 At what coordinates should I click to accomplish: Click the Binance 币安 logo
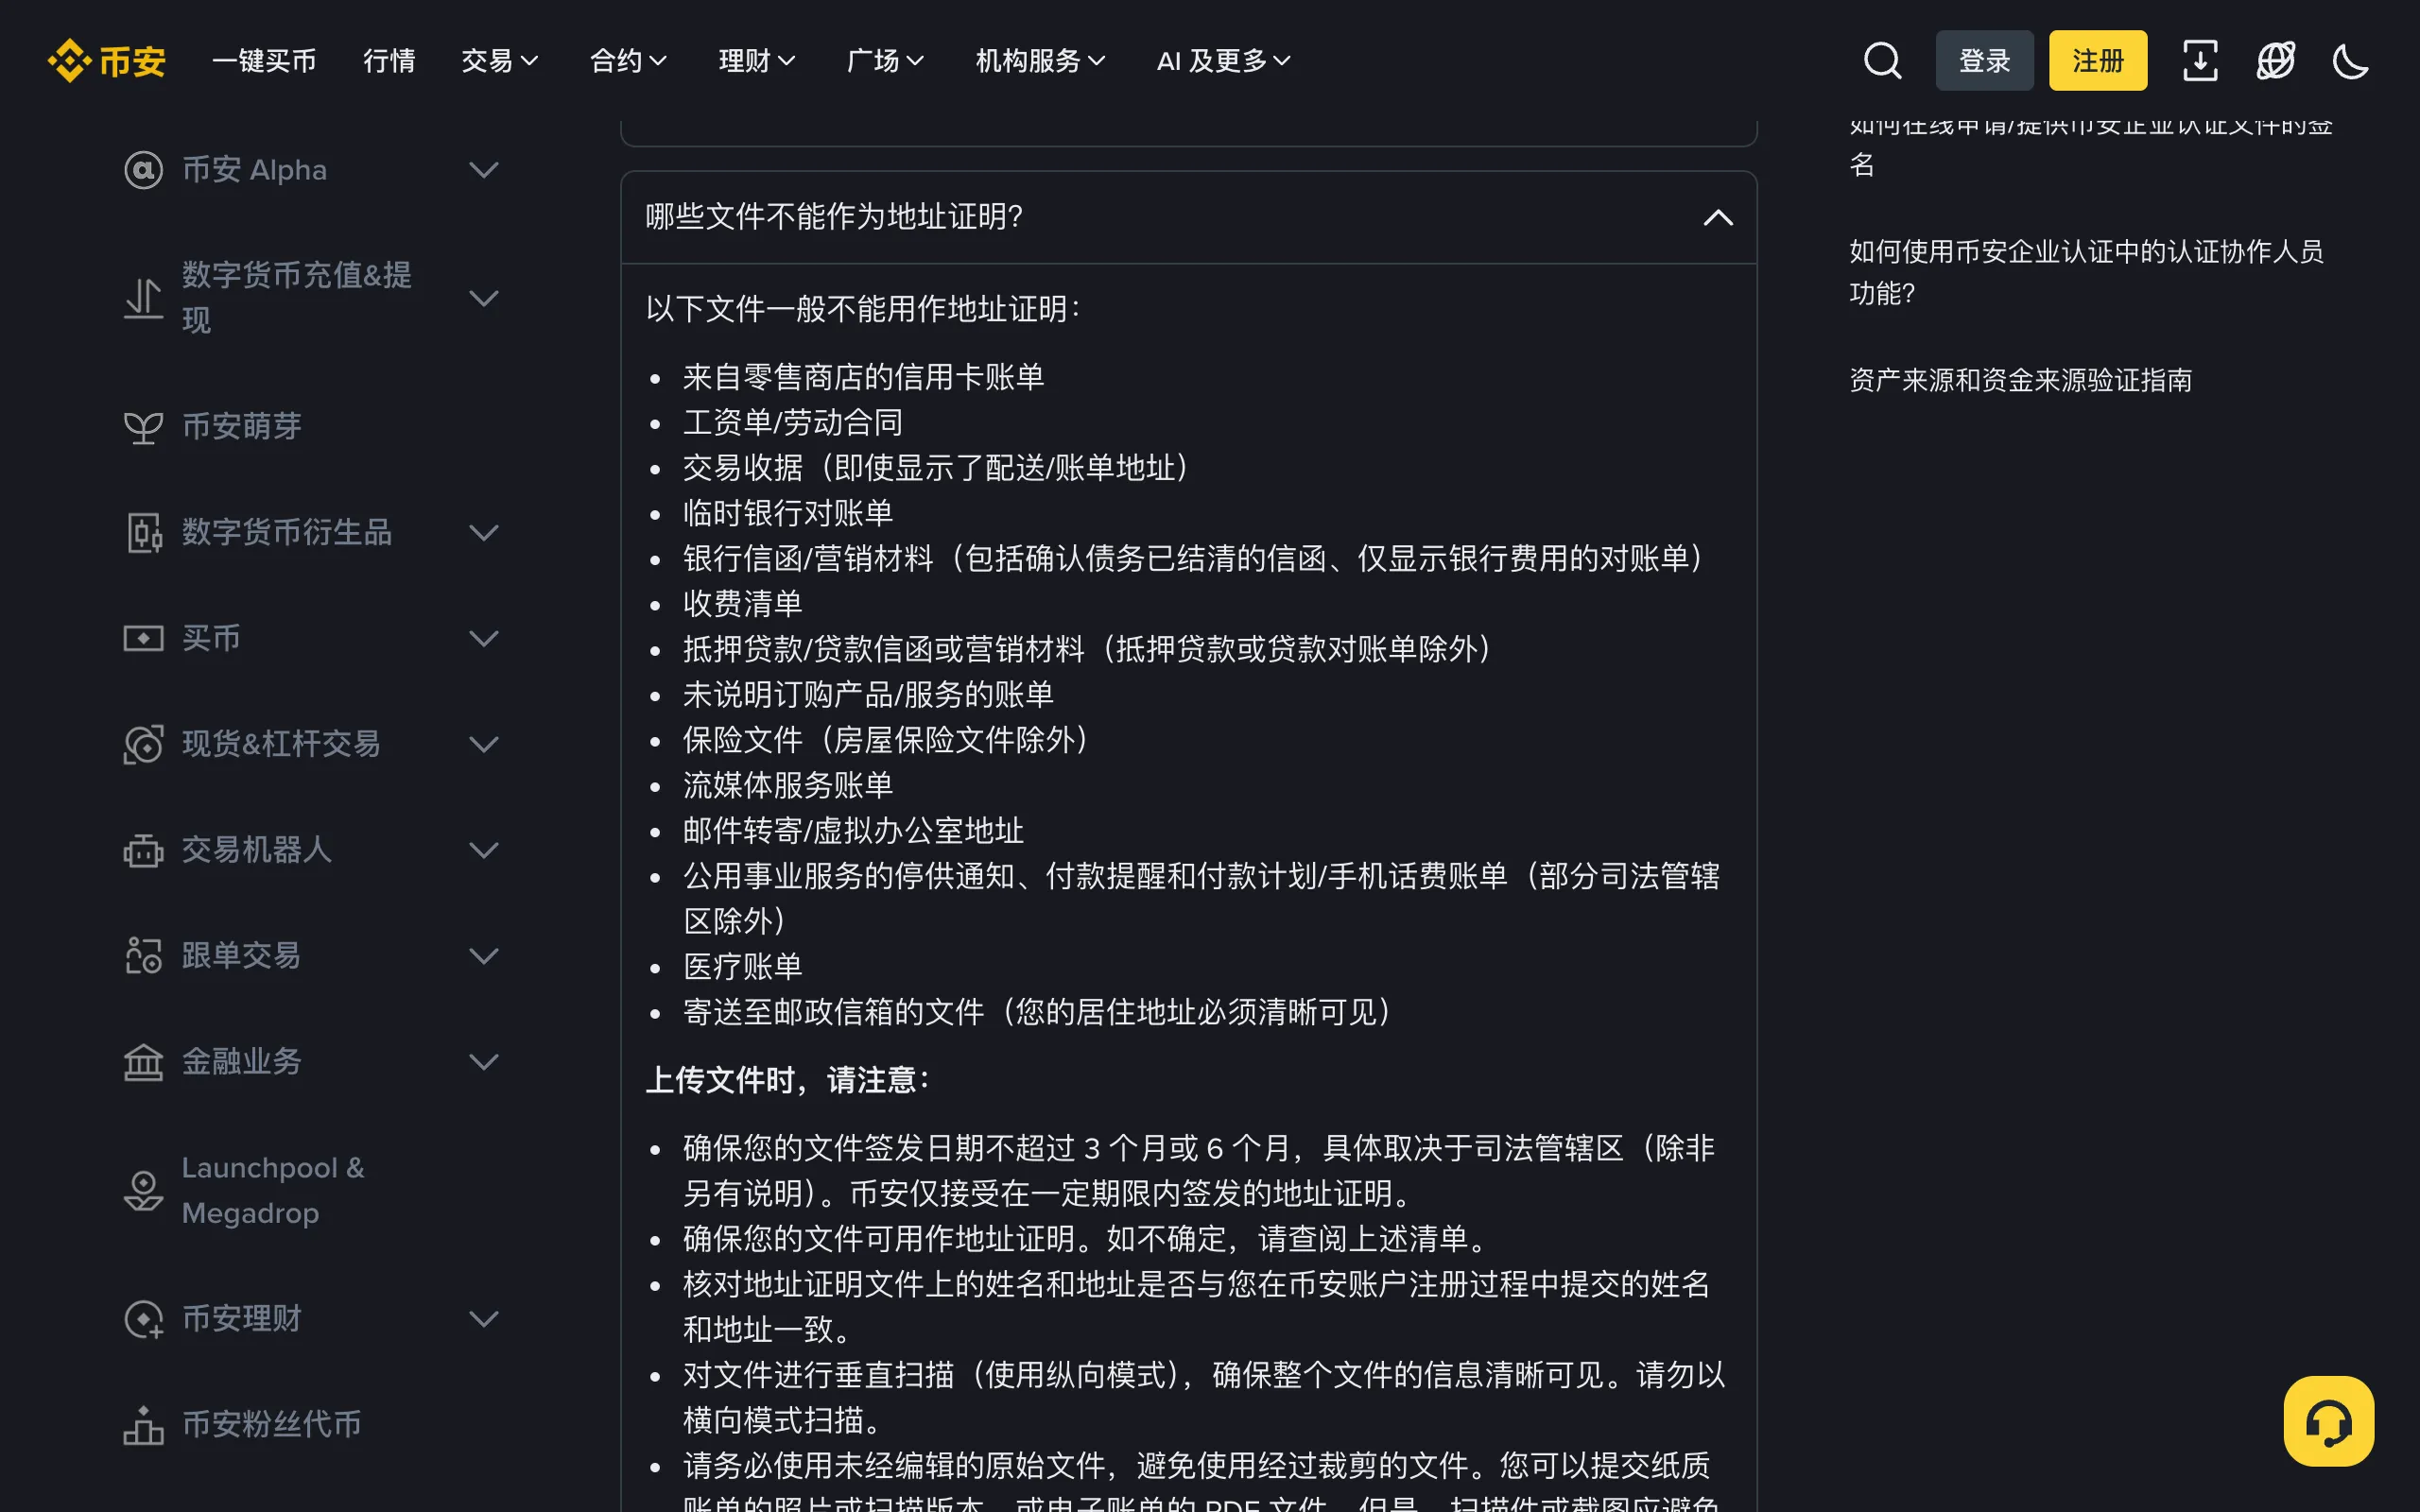point(106,61)
